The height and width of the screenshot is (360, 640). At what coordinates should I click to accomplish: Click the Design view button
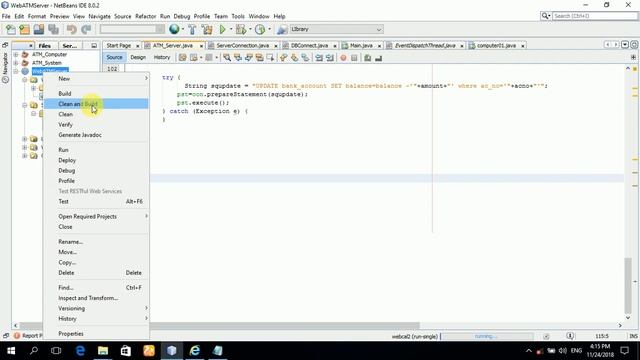138,58
